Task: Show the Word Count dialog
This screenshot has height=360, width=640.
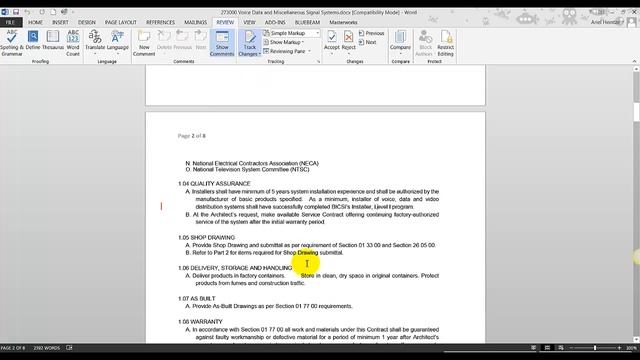Action: click(73, 43)
